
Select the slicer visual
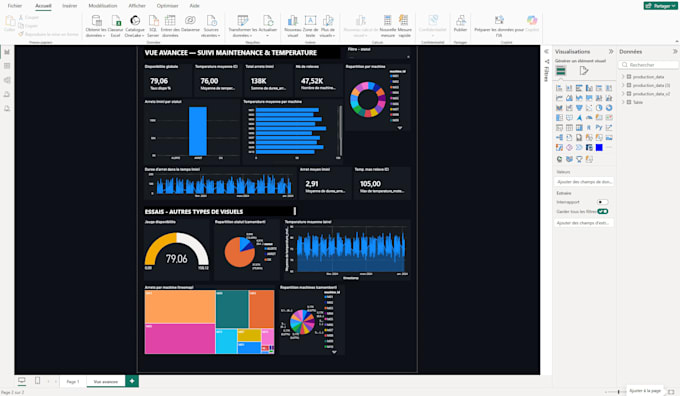coord(559,128)
